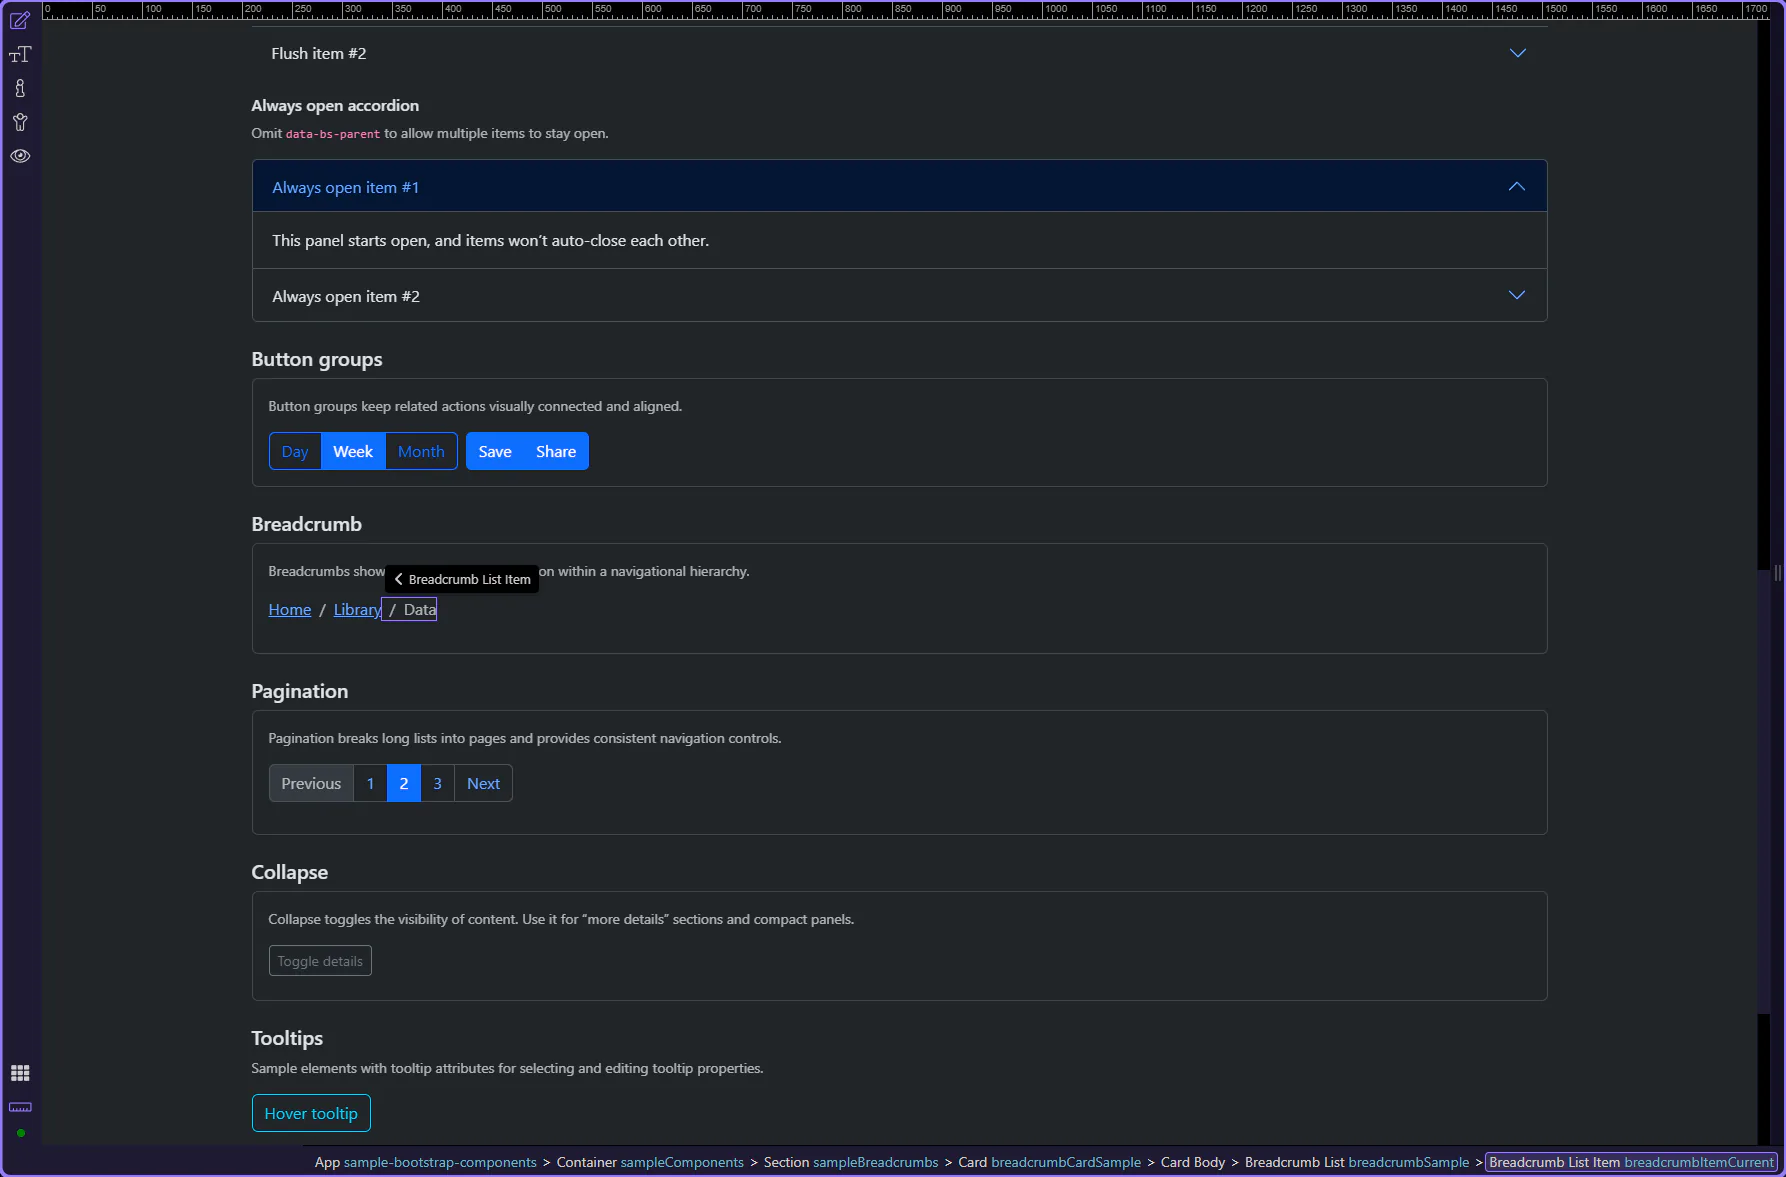The height and width of the screenshot is (1177, 1786).
Task: Click the back chevron in Breadcrumb List Item tooltip
Action: coord(398,579)
